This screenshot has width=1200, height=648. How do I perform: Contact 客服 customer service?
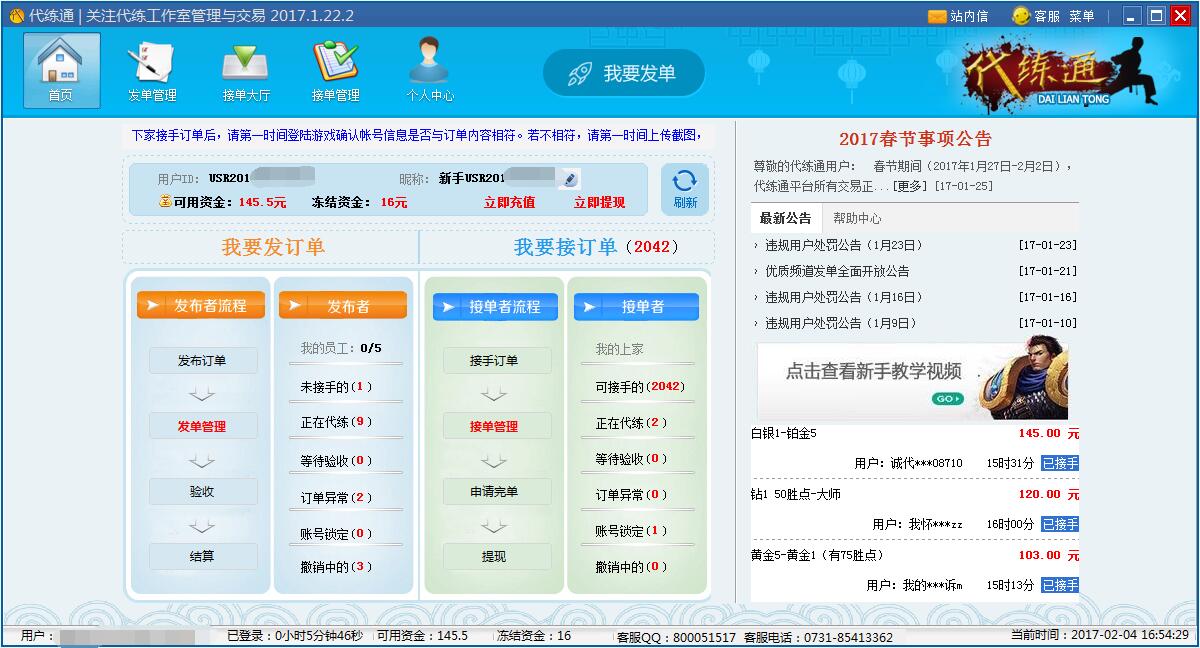click(1036, 16)
